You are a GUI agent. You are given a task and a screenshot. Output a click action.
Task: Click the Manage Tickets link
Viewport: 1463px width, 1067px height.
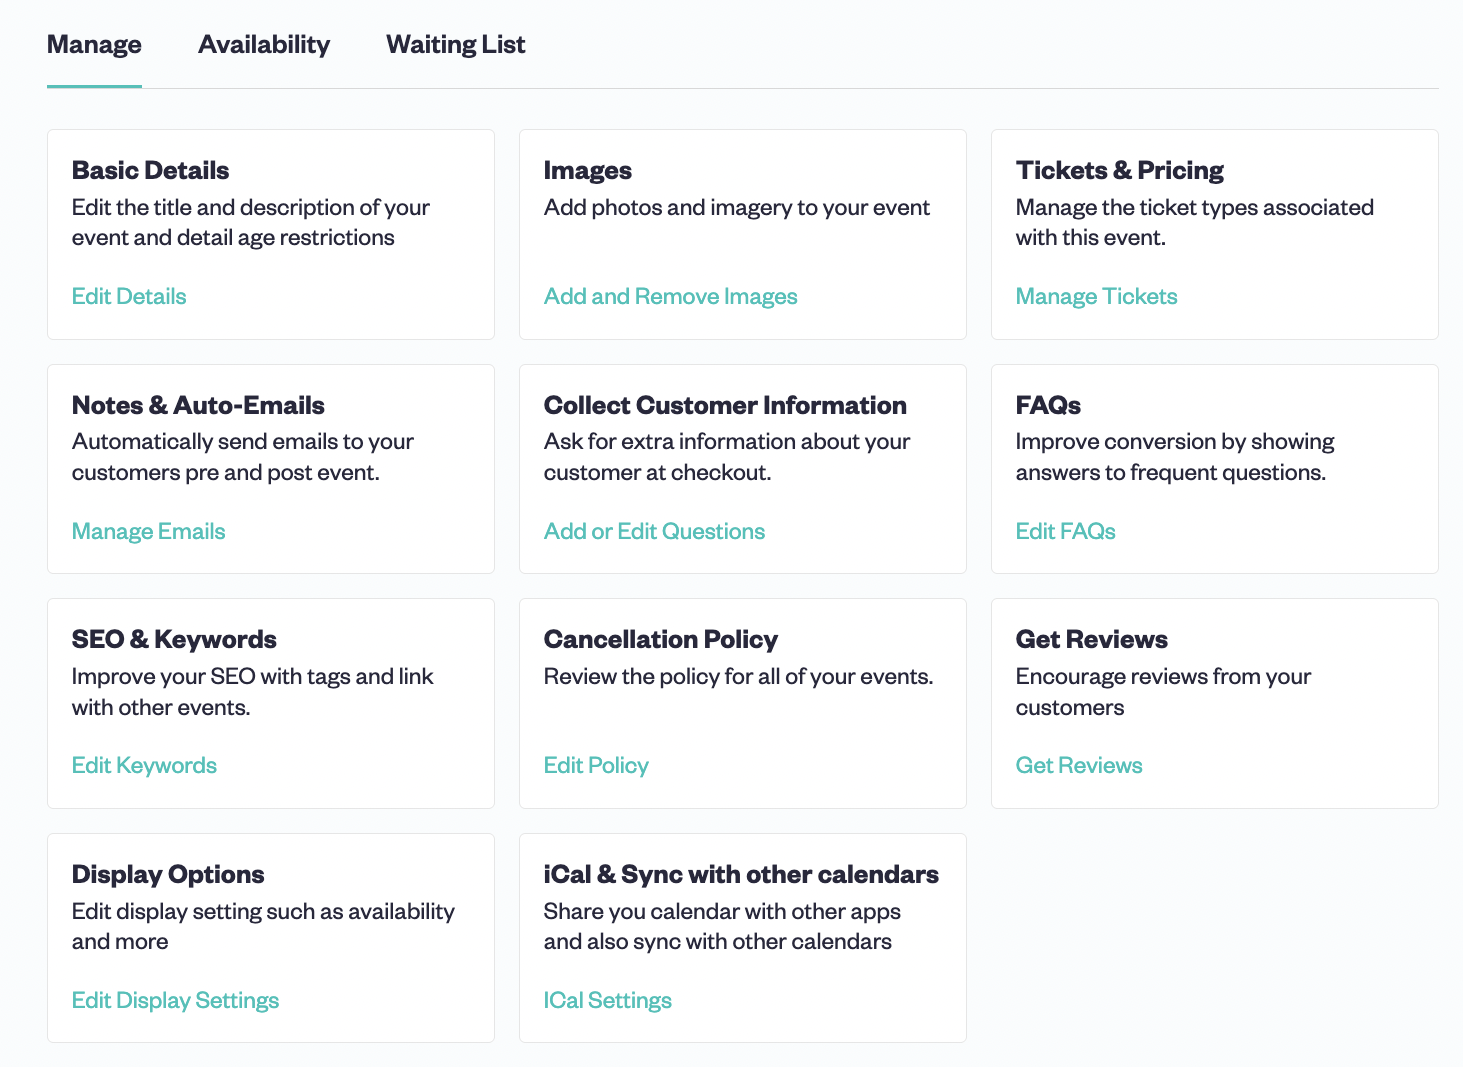1096,296
